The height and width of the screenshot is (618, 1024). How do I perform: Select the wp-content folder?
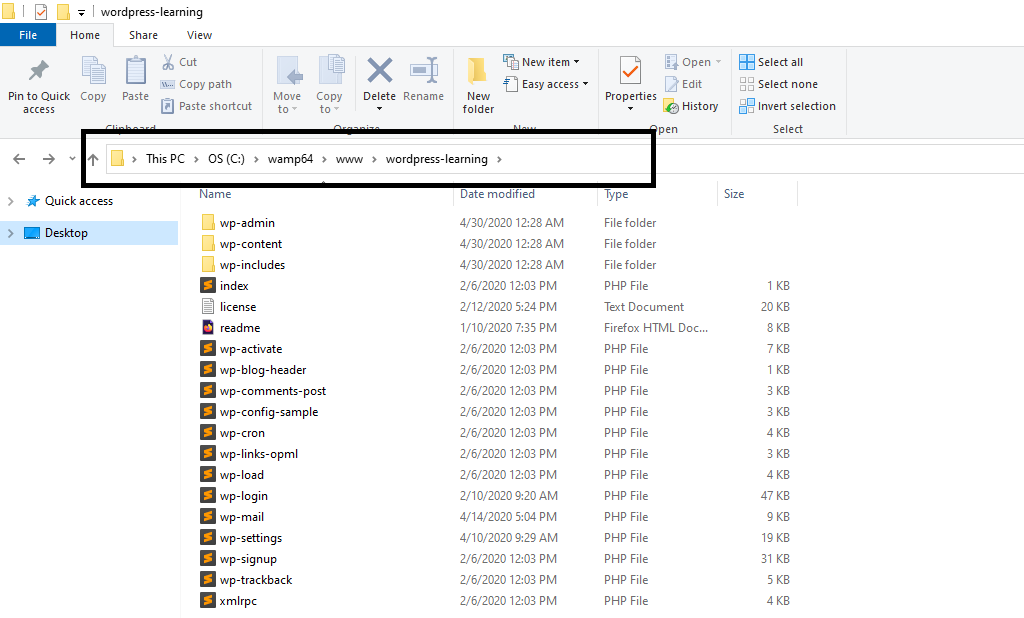click(x=251, y=244)
